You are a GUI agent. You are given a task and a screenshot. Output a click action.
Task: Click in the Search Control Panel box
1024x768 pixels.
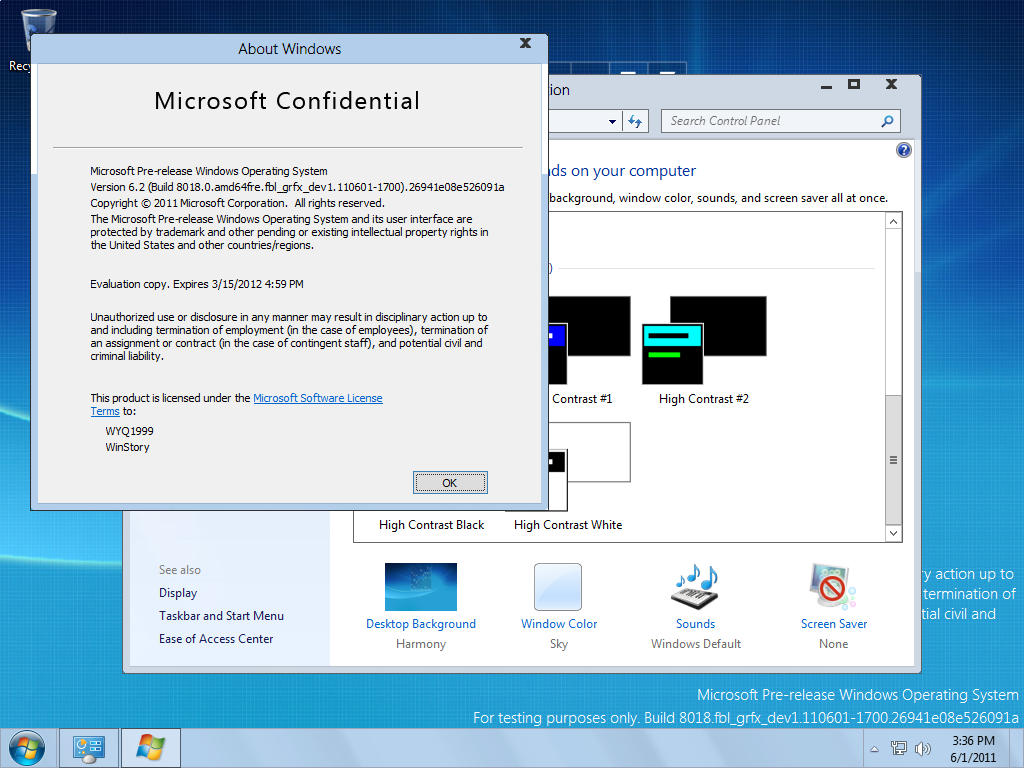point(770,121)
